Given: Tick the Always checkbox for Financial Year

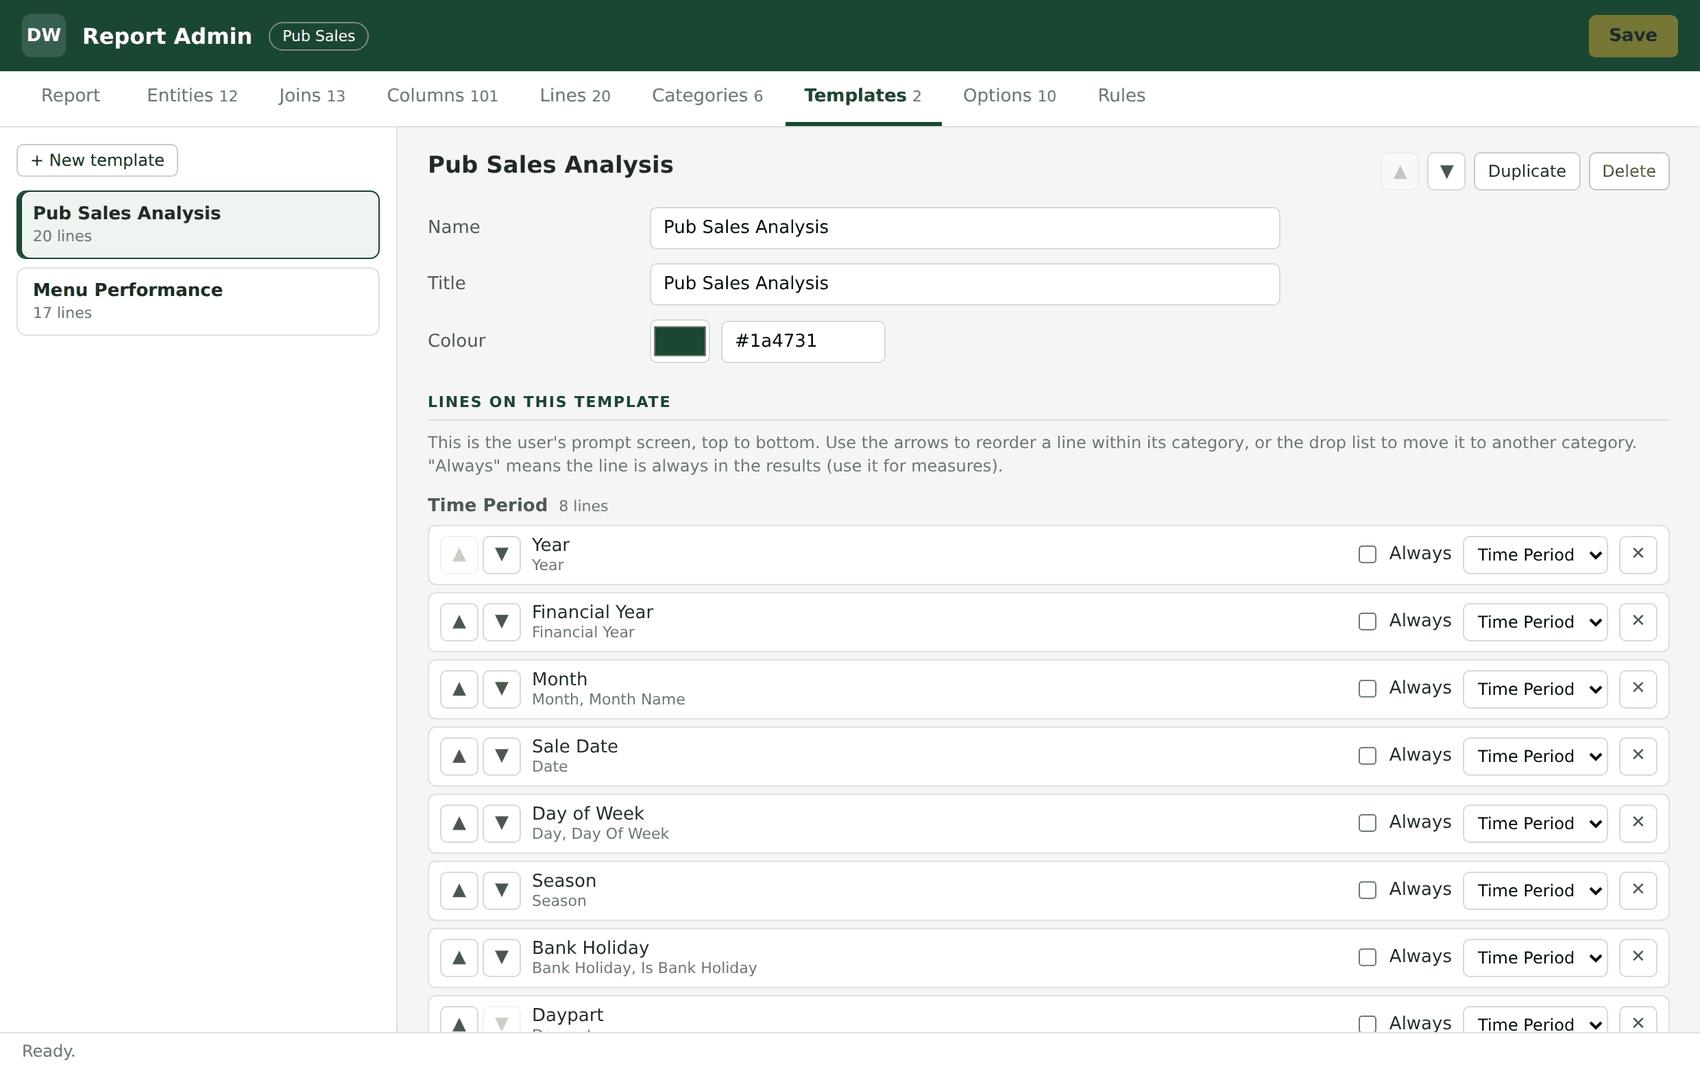Looking at the screenshot, I should click(x=1367, y=622).
